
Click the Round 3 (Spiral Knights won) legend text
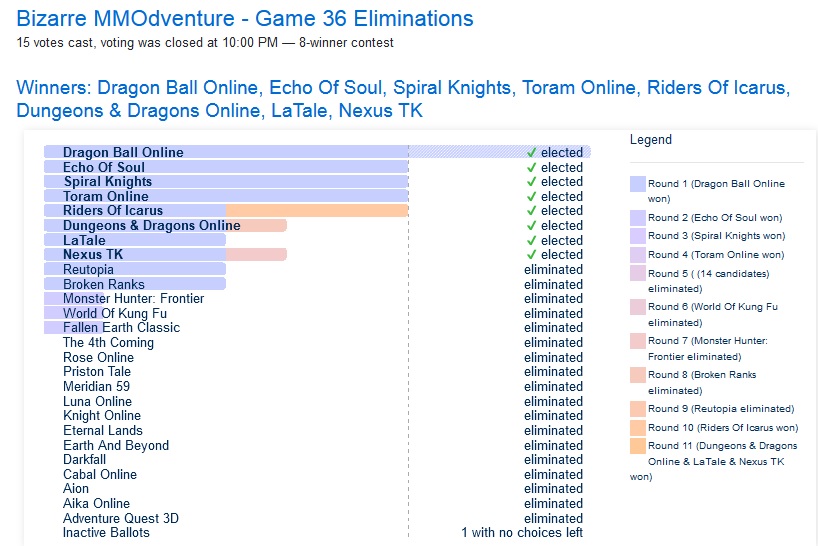click(716, 236)
